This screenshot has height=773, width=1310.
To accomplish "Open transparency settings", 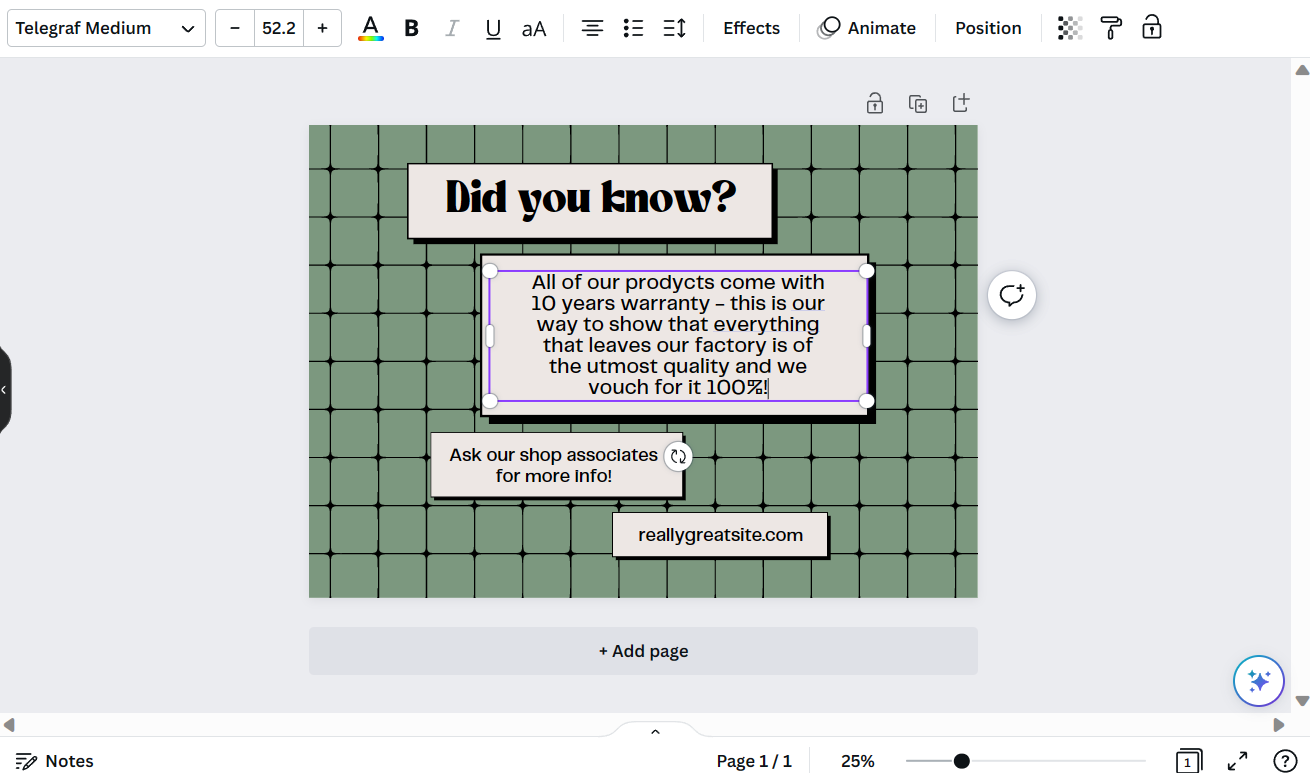I will 1070,28.
